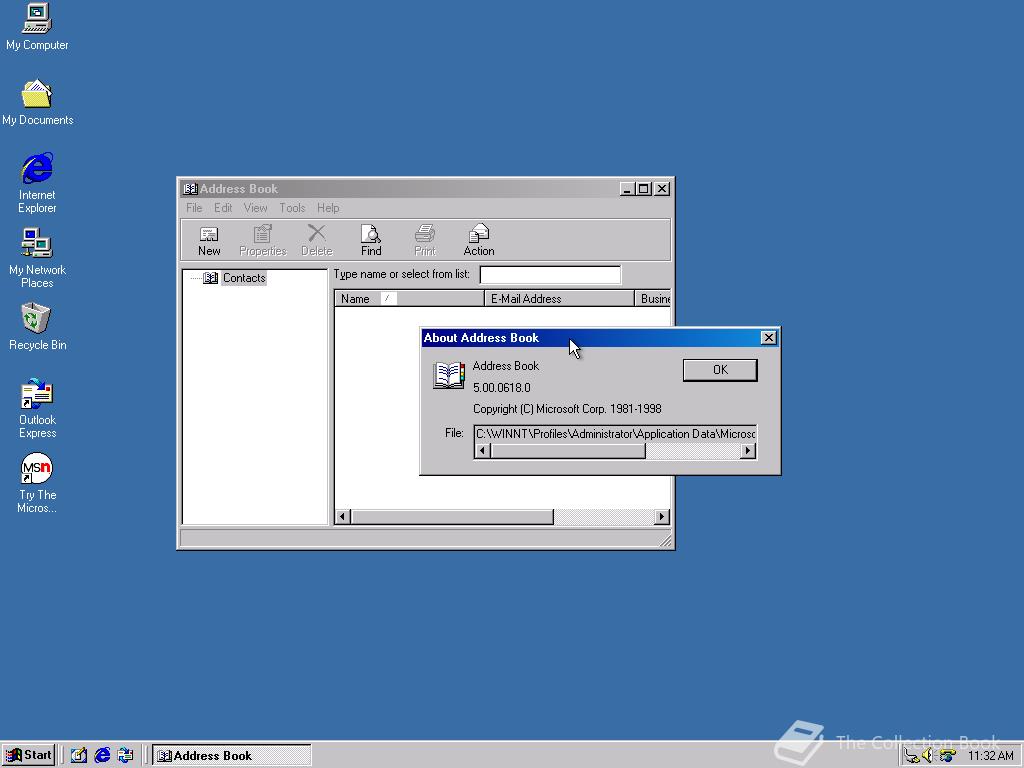Click the Address Book icon in About dialog
Screen dimensions: 1024x768
coord(449,376)
